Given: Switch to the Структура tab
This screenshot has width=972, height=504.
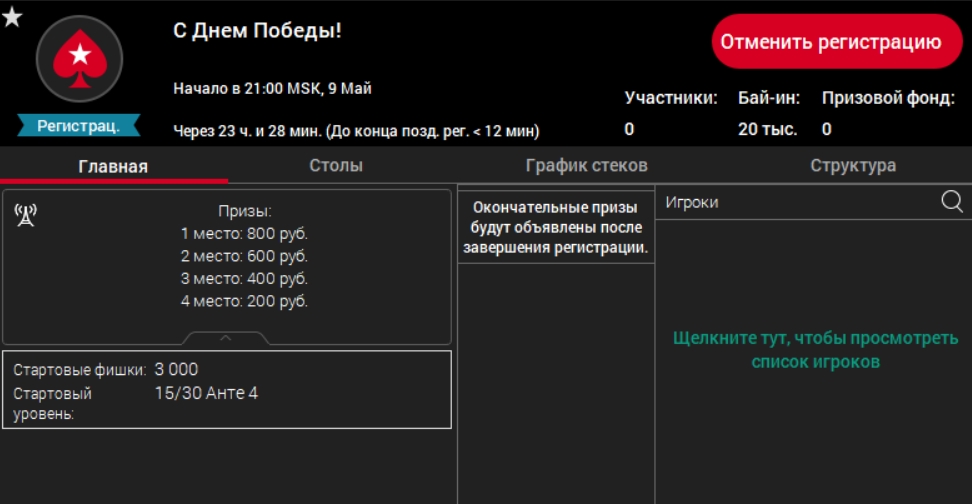Looking at the screenshot, I should click(x=852, y=166).
